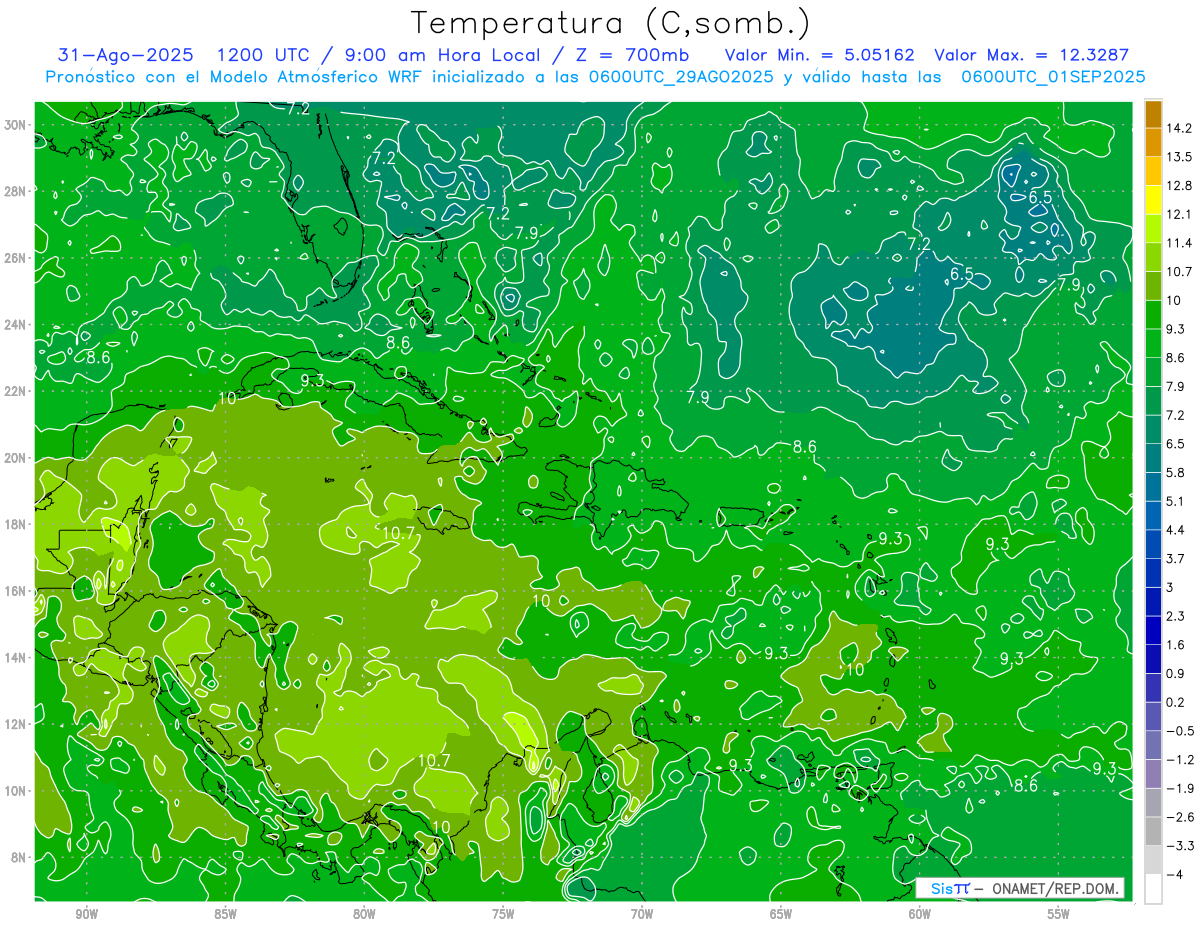
Task: Click the 12.8 colorbar legend value
Action: click(1179, 186)
